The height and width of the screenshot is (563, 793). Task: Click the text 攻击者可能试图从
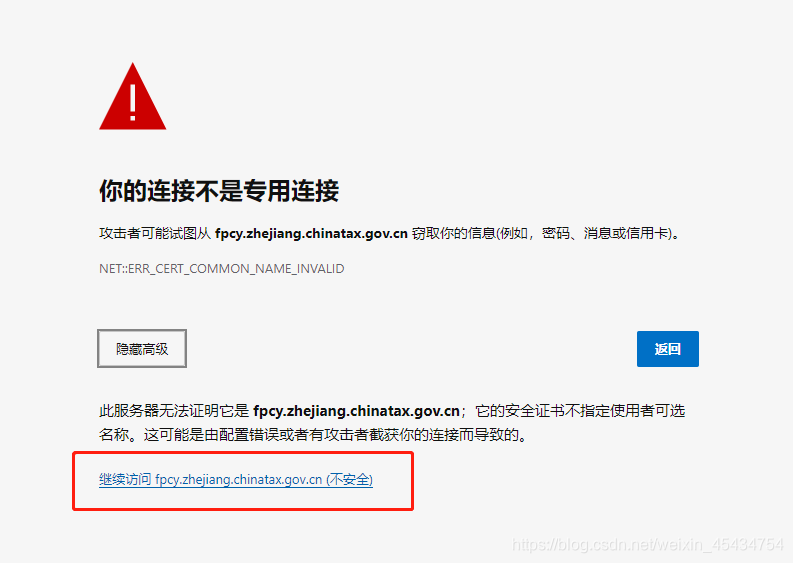155,234
